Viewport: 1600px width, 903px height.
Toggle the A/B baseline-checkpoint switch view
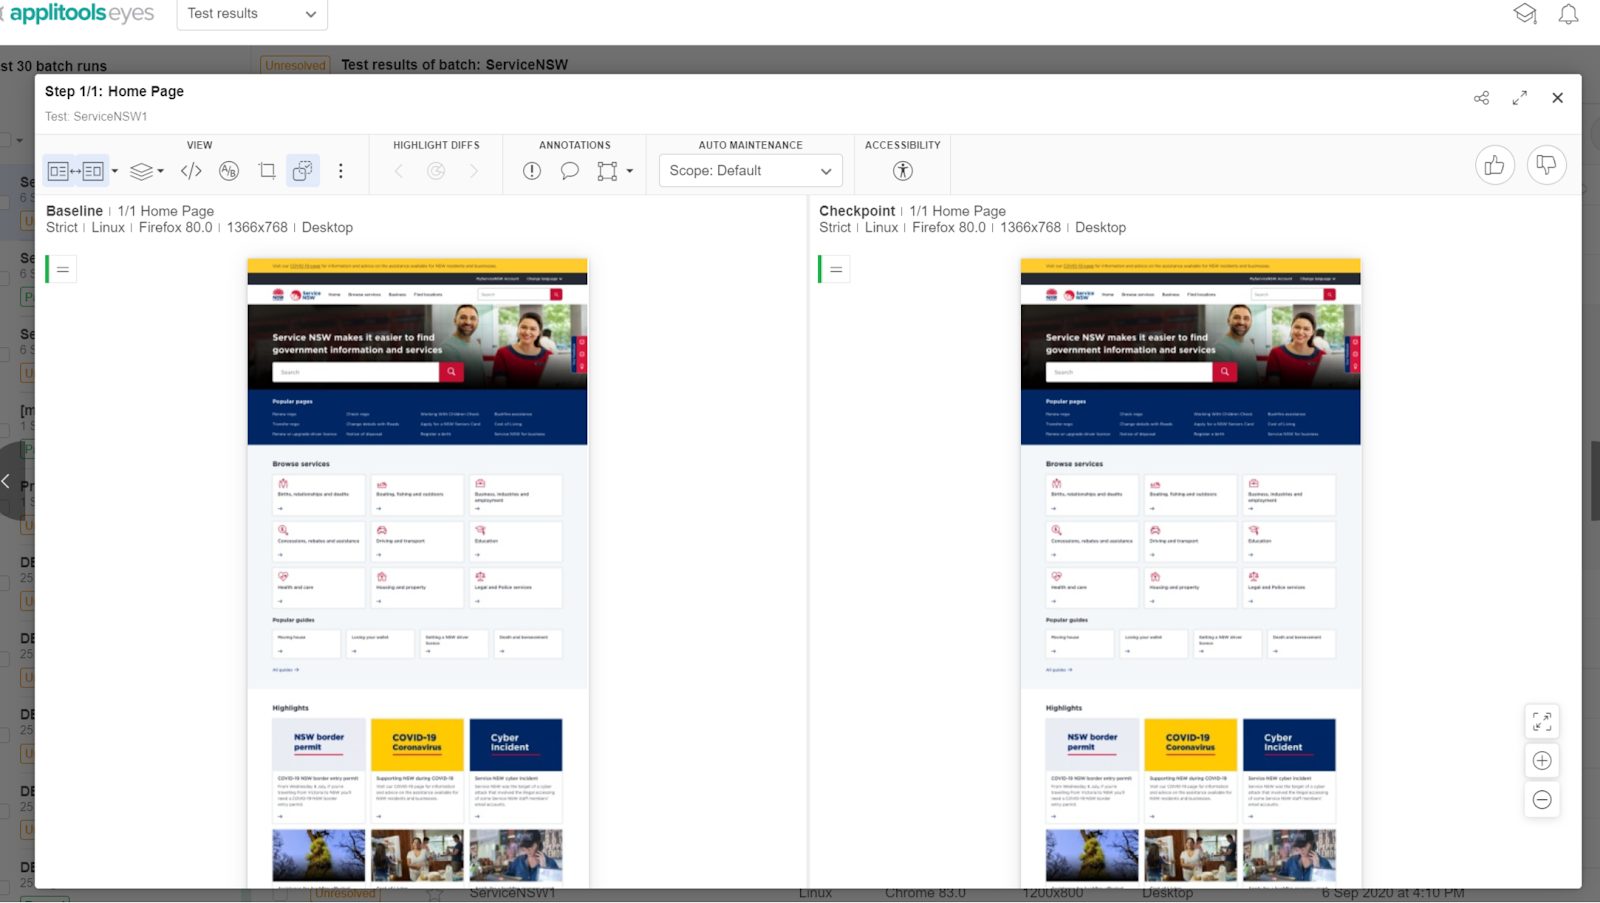(x=229, y=171)
